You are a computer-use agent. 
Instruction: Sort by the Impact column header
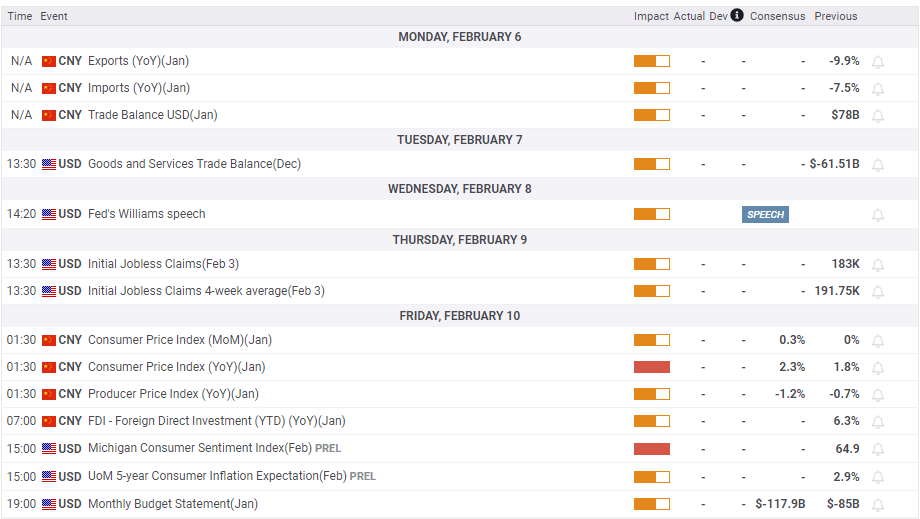coord(651,16)
